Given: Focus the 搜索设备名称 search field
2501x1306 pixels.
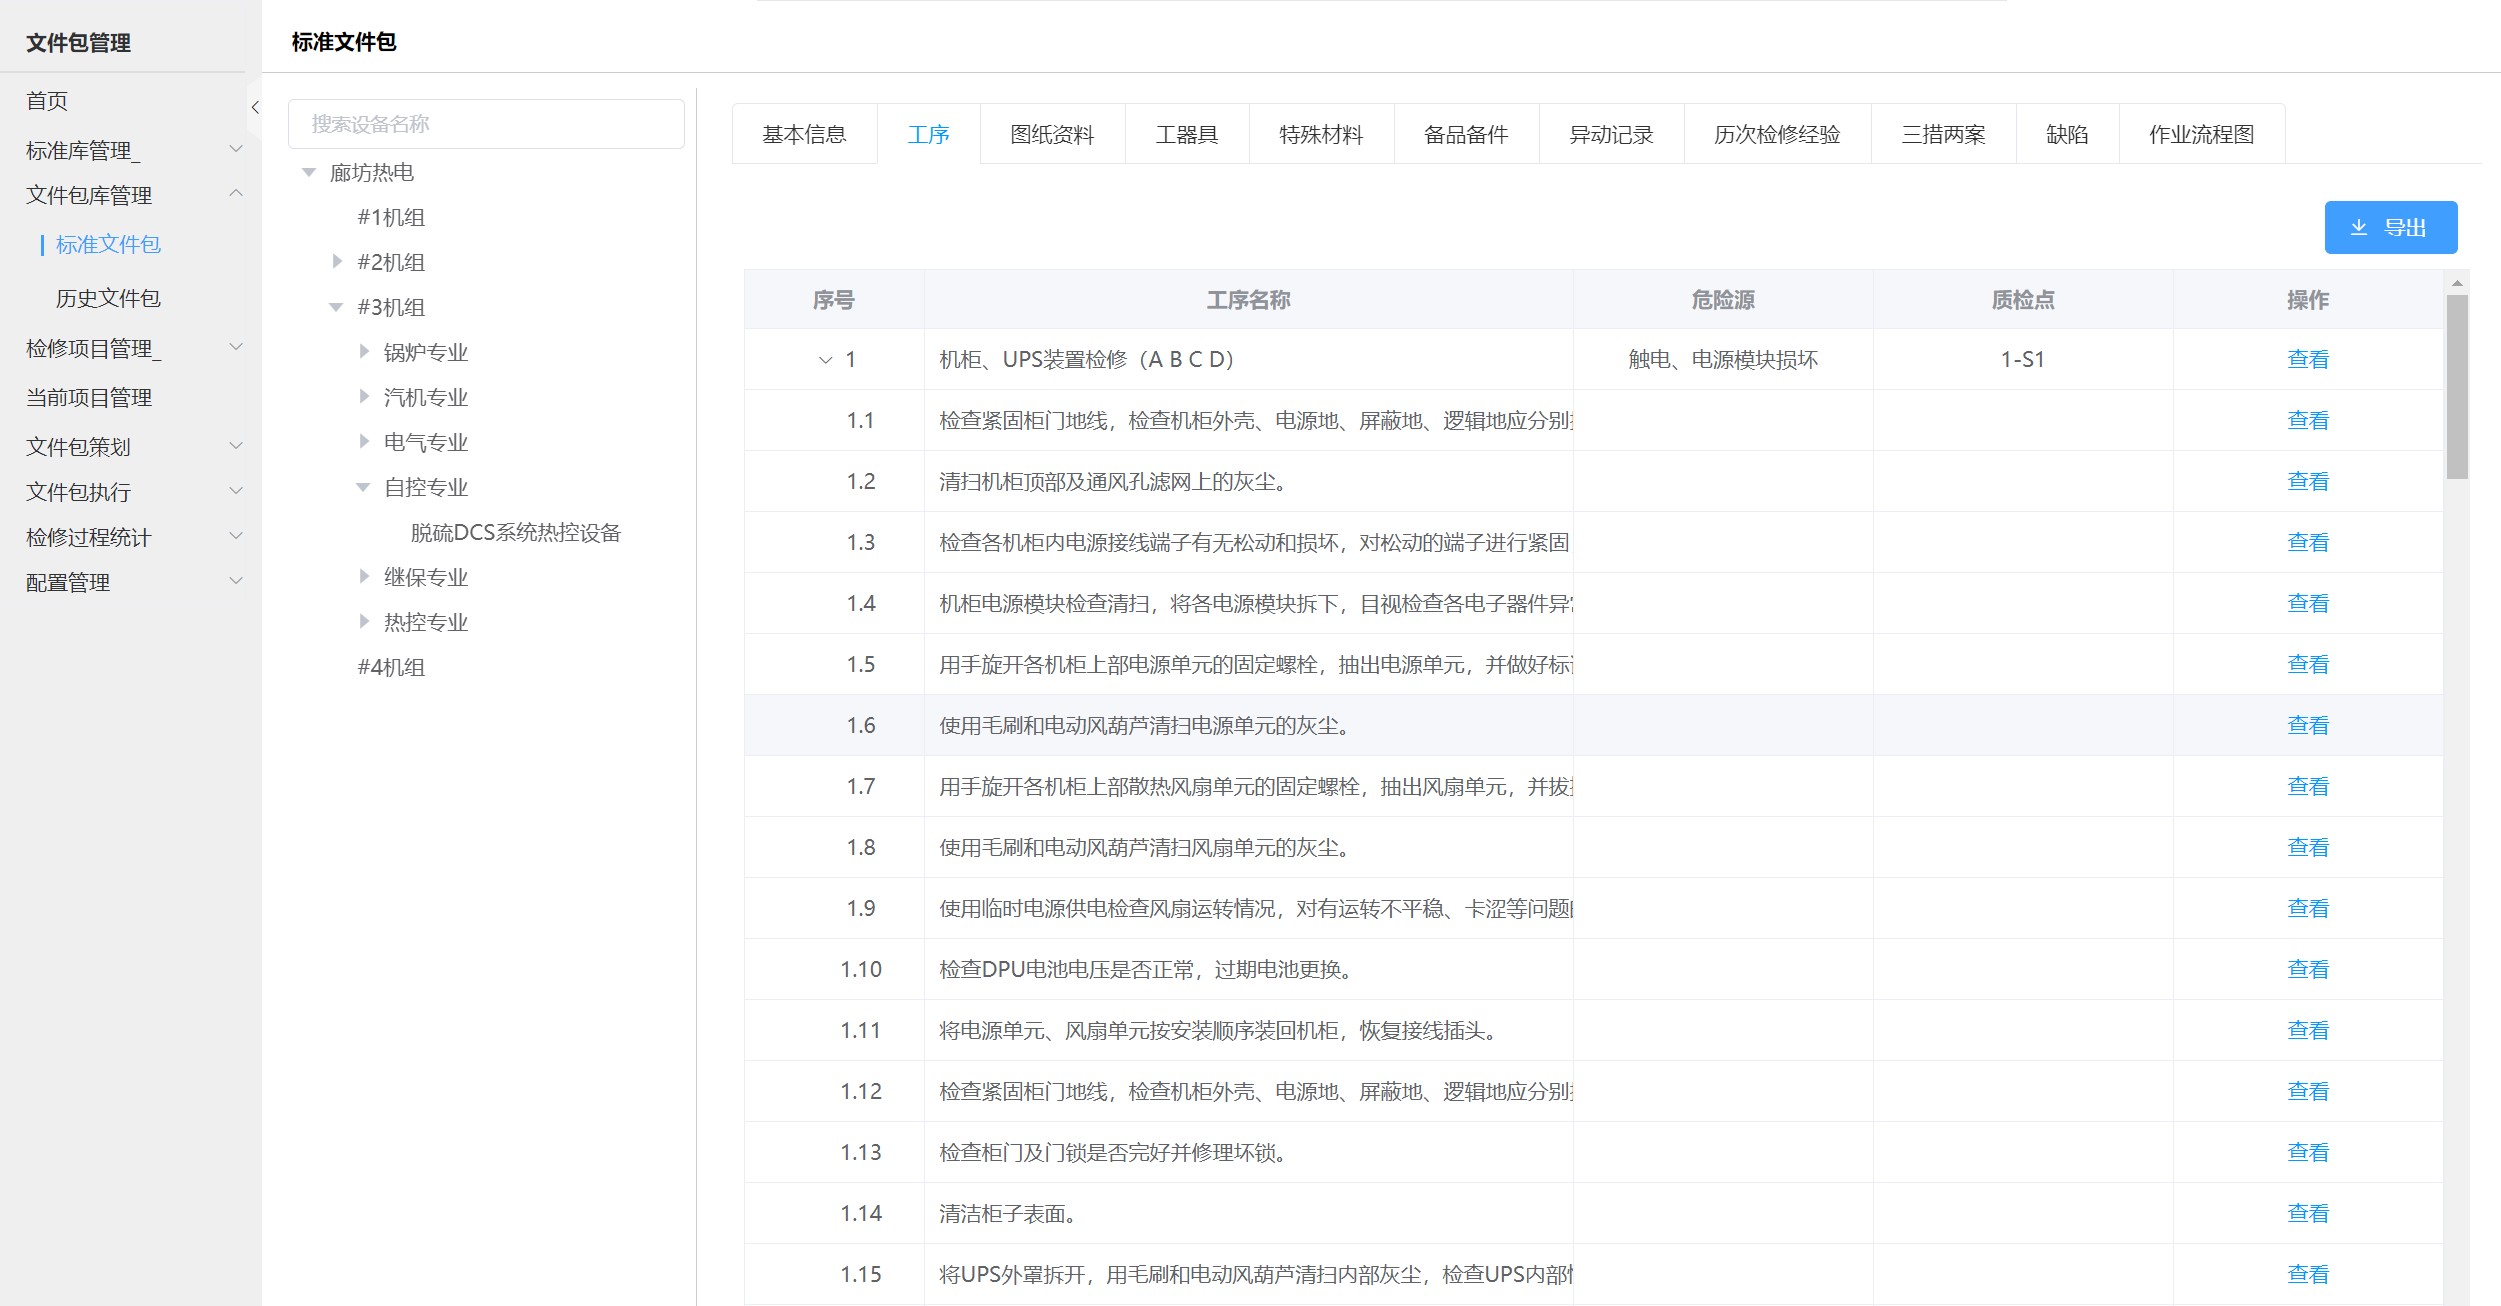Looking at the screenshot, I should 486,124.
